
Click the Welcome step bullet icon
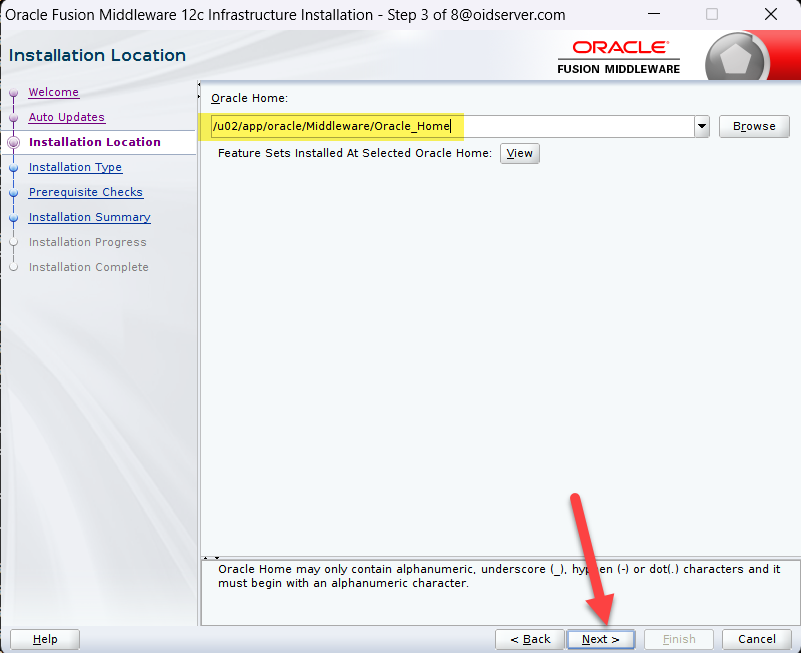tap(13, 93)
